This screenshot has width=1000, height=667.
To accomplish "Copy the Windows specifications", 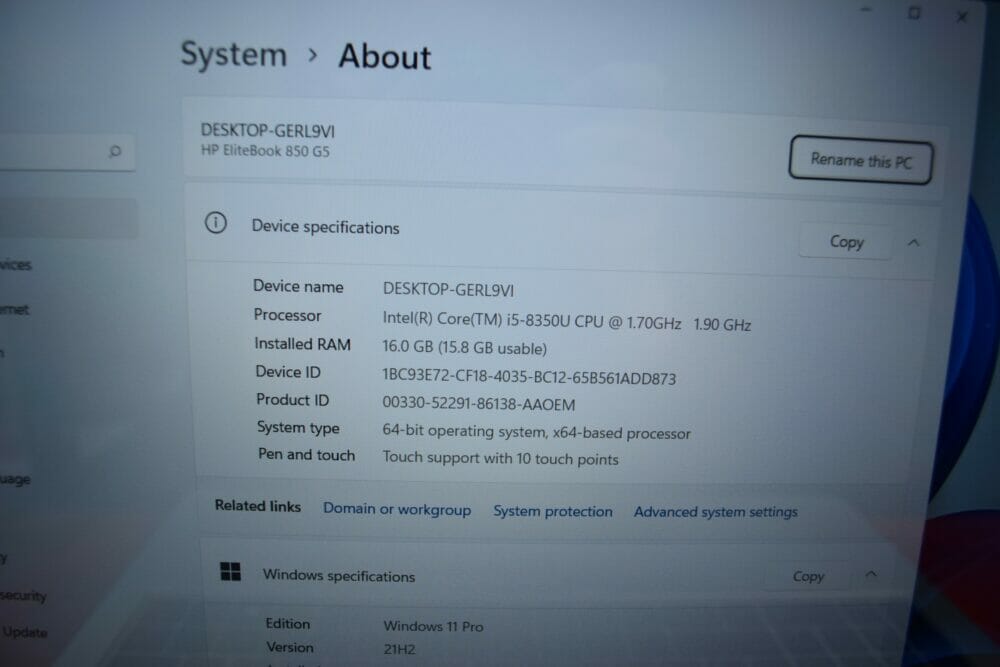I will (808, 576).
